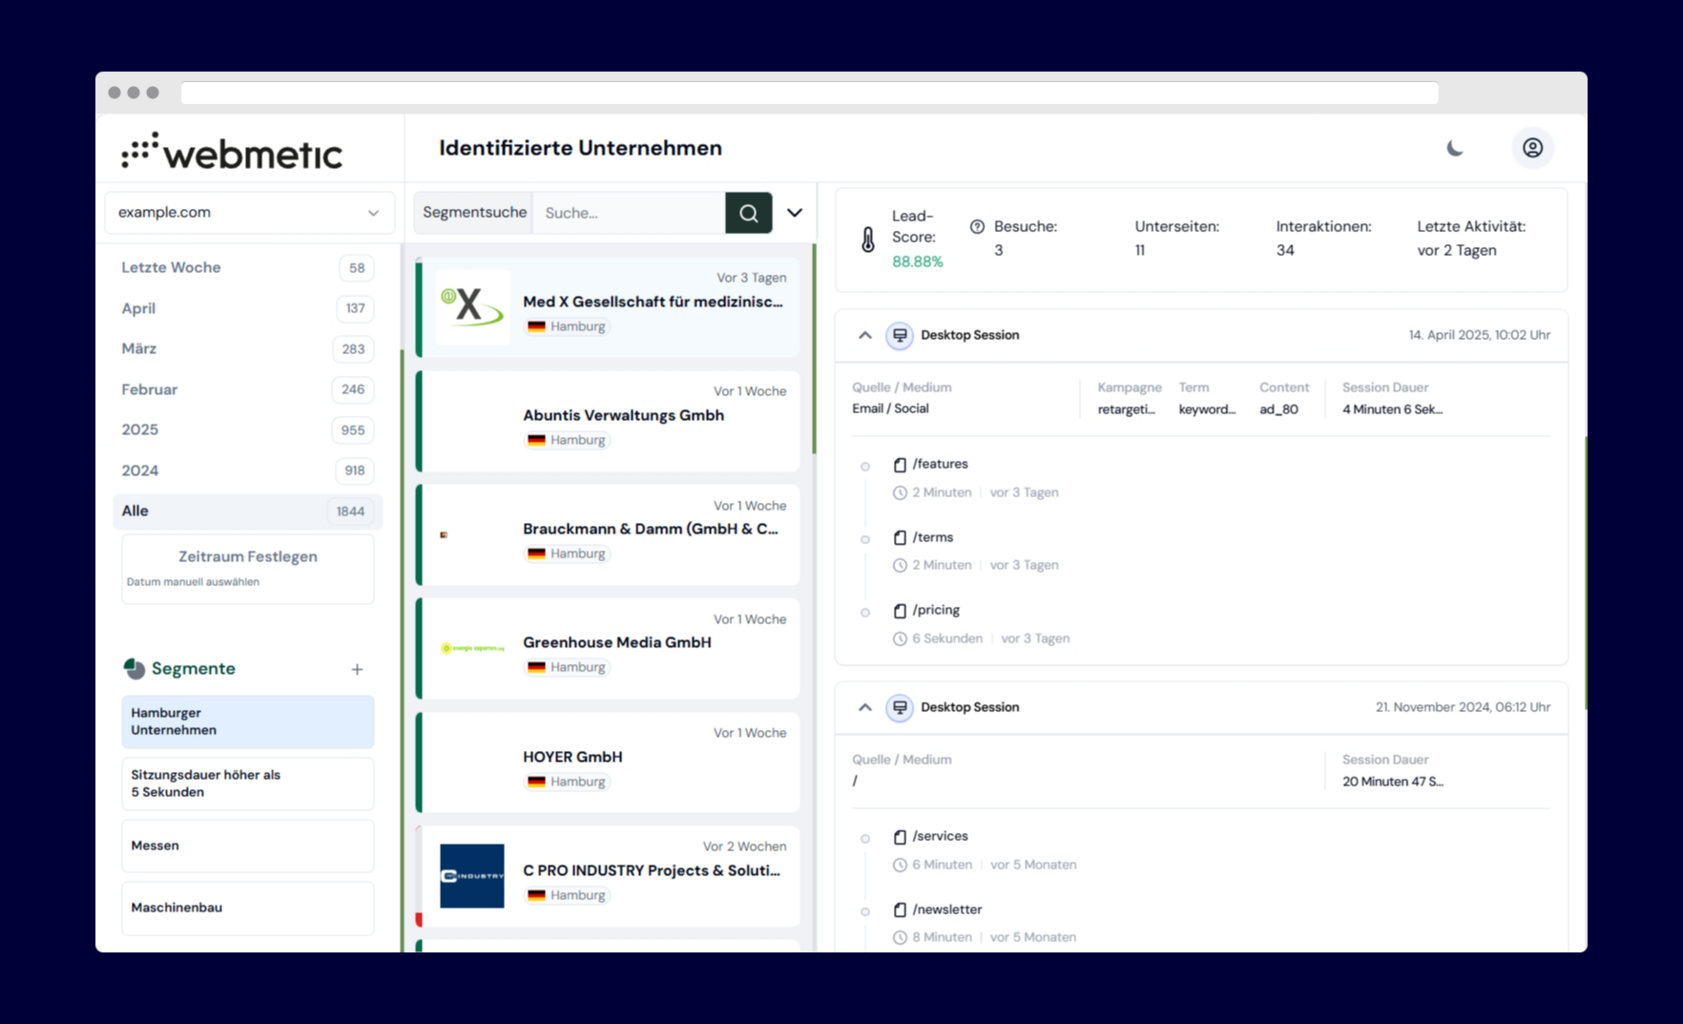Click the Segmente pie chart icon
This screenshot has width=1683, height=1024.
click(x=134, y=668)
